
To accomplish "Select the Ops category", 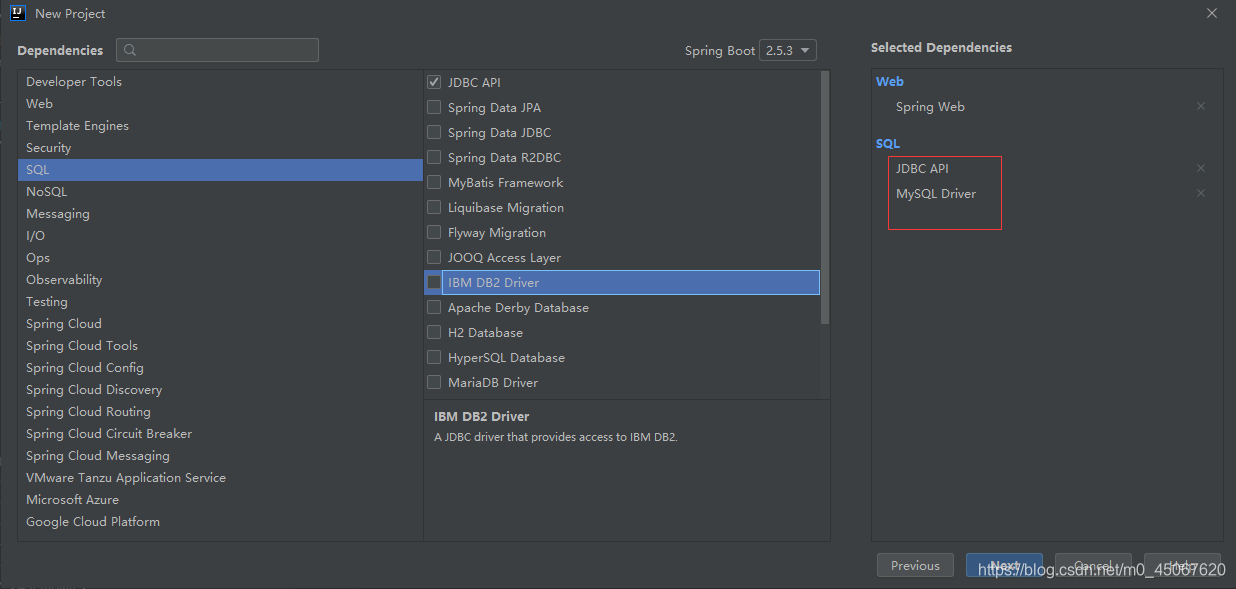I will (x=220, y=258).
